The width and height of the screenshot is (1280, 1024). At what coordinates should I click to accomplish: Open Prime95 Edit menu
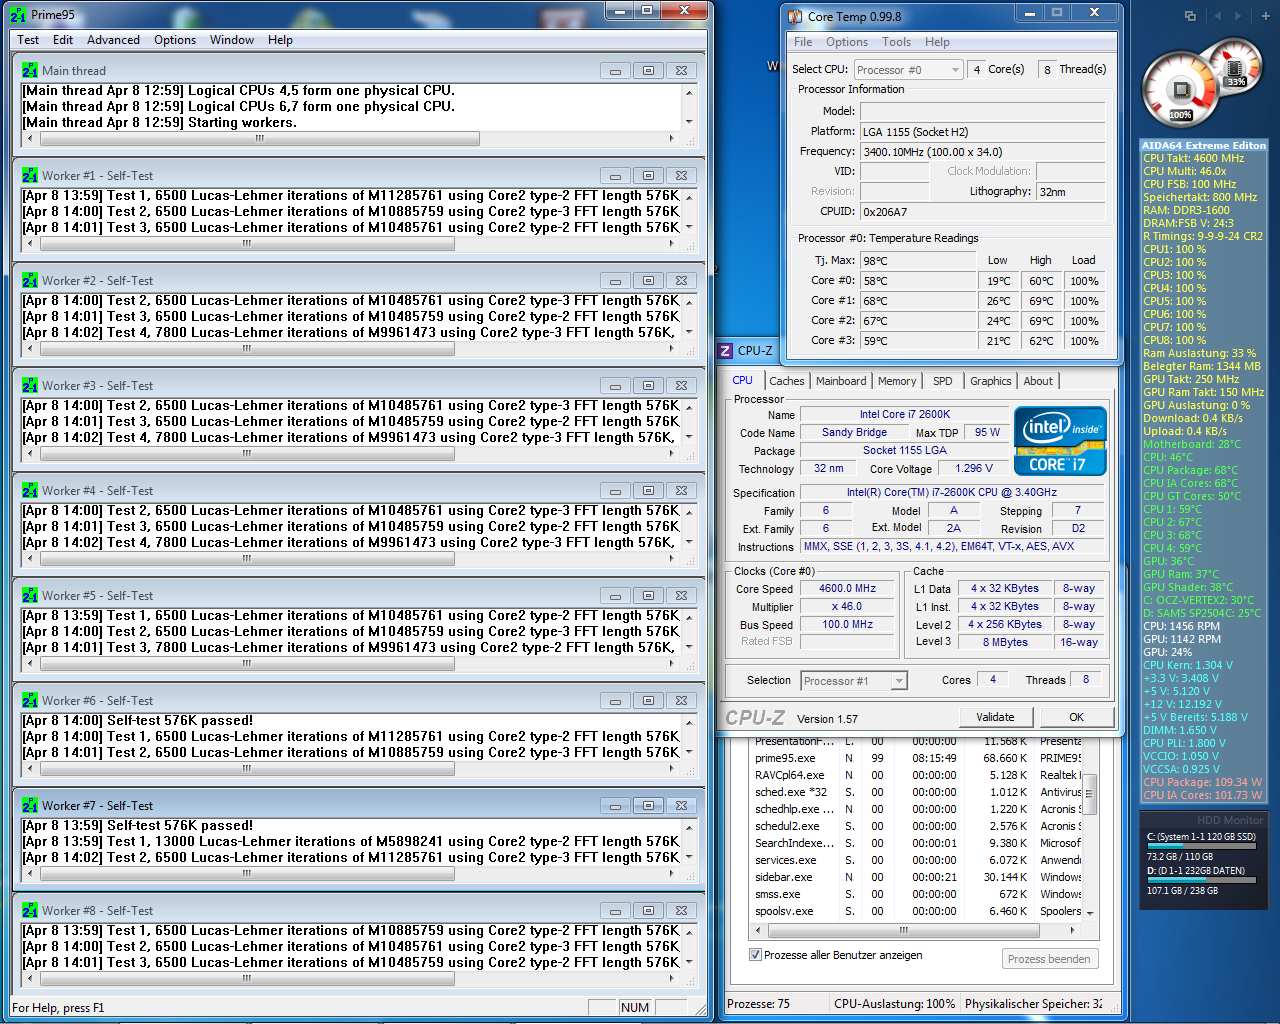pyautogui.click(x=63, y=40)
